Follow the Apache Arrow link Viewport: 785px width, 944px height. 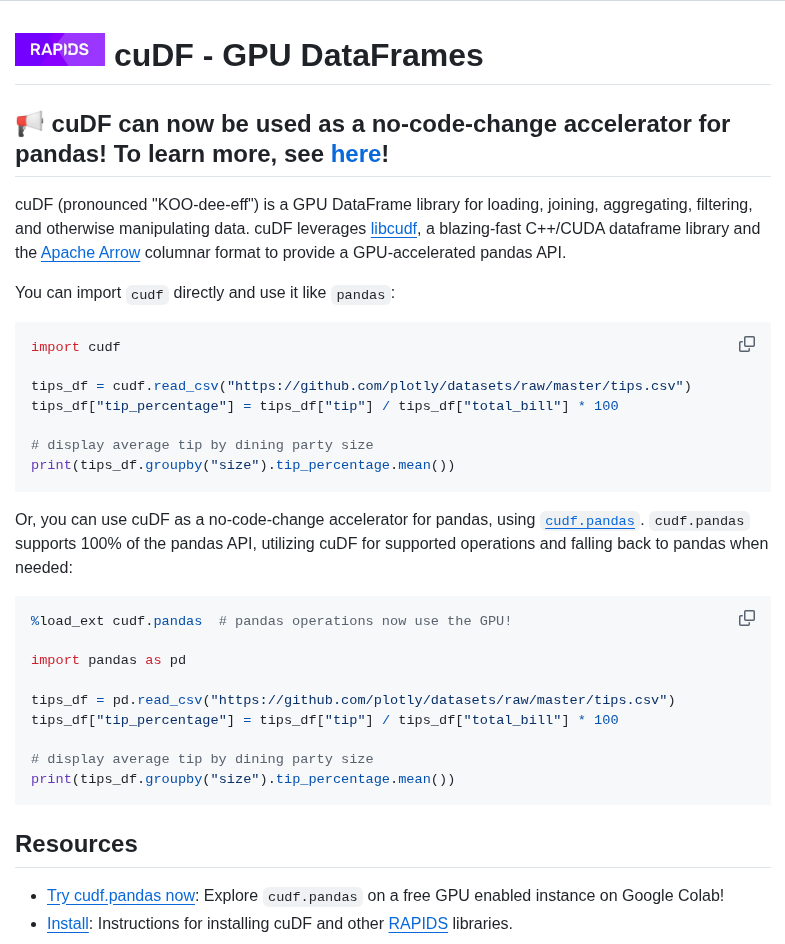90,252
